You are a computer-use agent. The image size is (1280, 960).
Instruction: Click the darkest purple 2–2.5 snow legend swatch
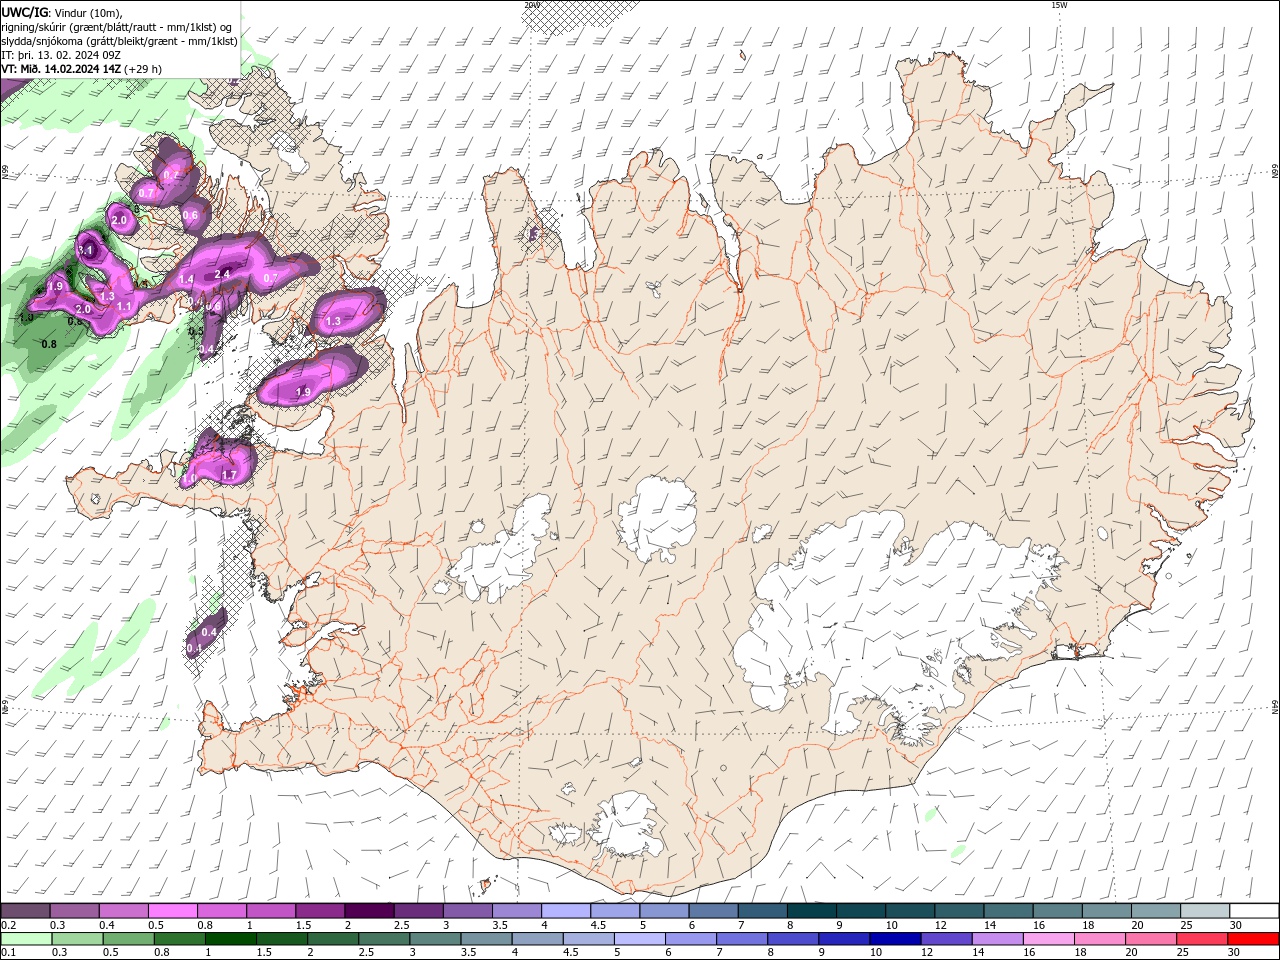click(x=369, y=910)
